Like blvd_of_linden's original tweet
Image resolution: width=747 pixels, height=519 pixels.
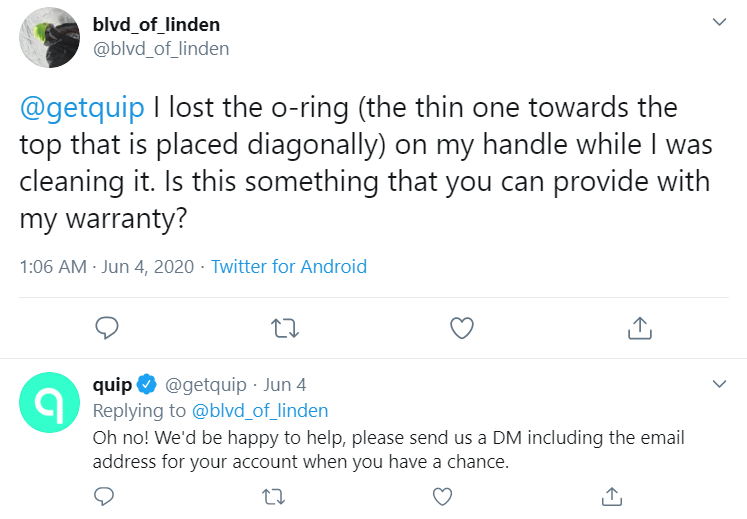click(461, 327)
